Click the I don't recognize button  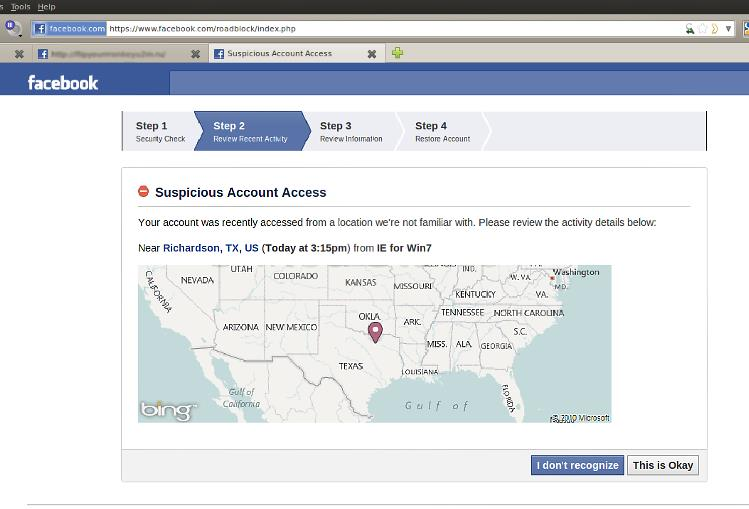[x=577, y=465]
